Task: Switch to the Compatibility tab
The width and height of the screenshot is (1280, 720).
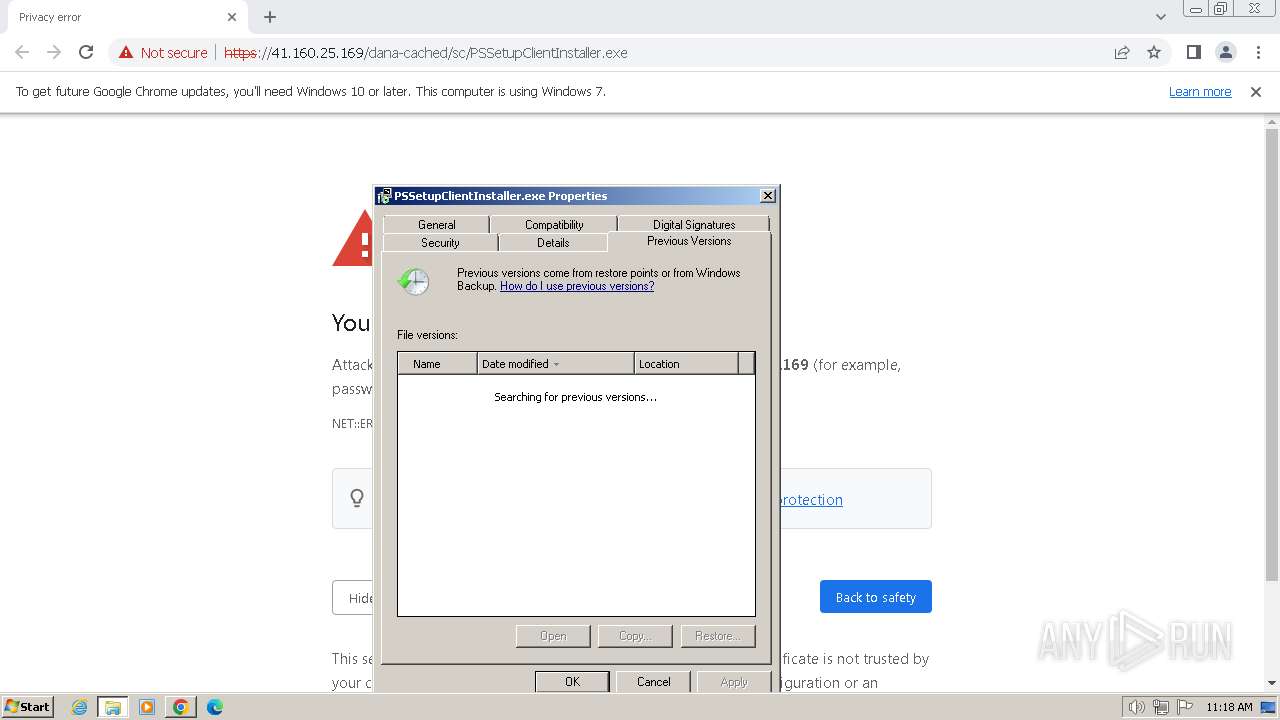Action: [x=553, y=225]
